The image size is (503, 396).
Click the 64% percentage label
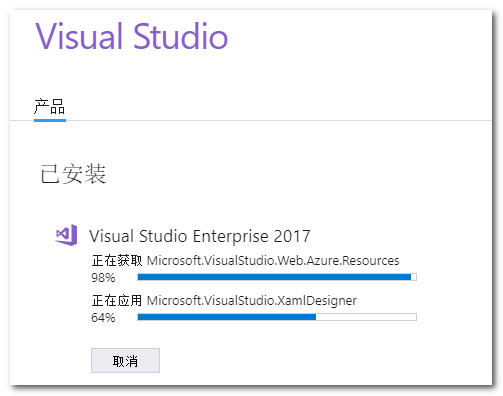pos(103,318)
